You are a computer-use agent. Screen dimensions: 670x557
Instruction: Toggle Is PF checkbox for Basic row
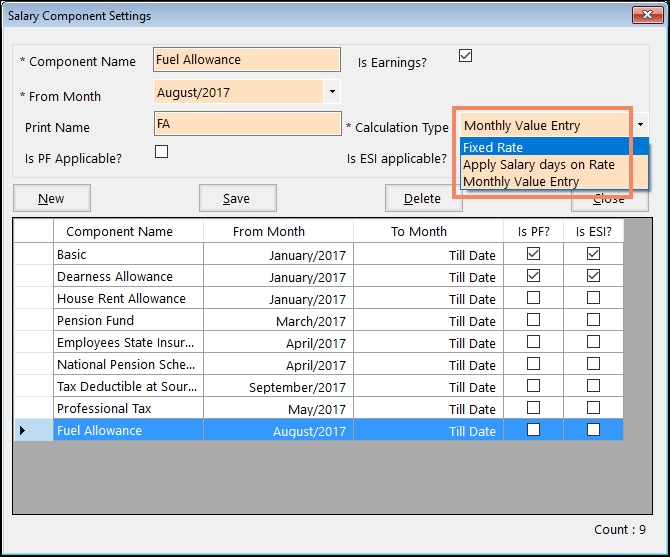533,254
